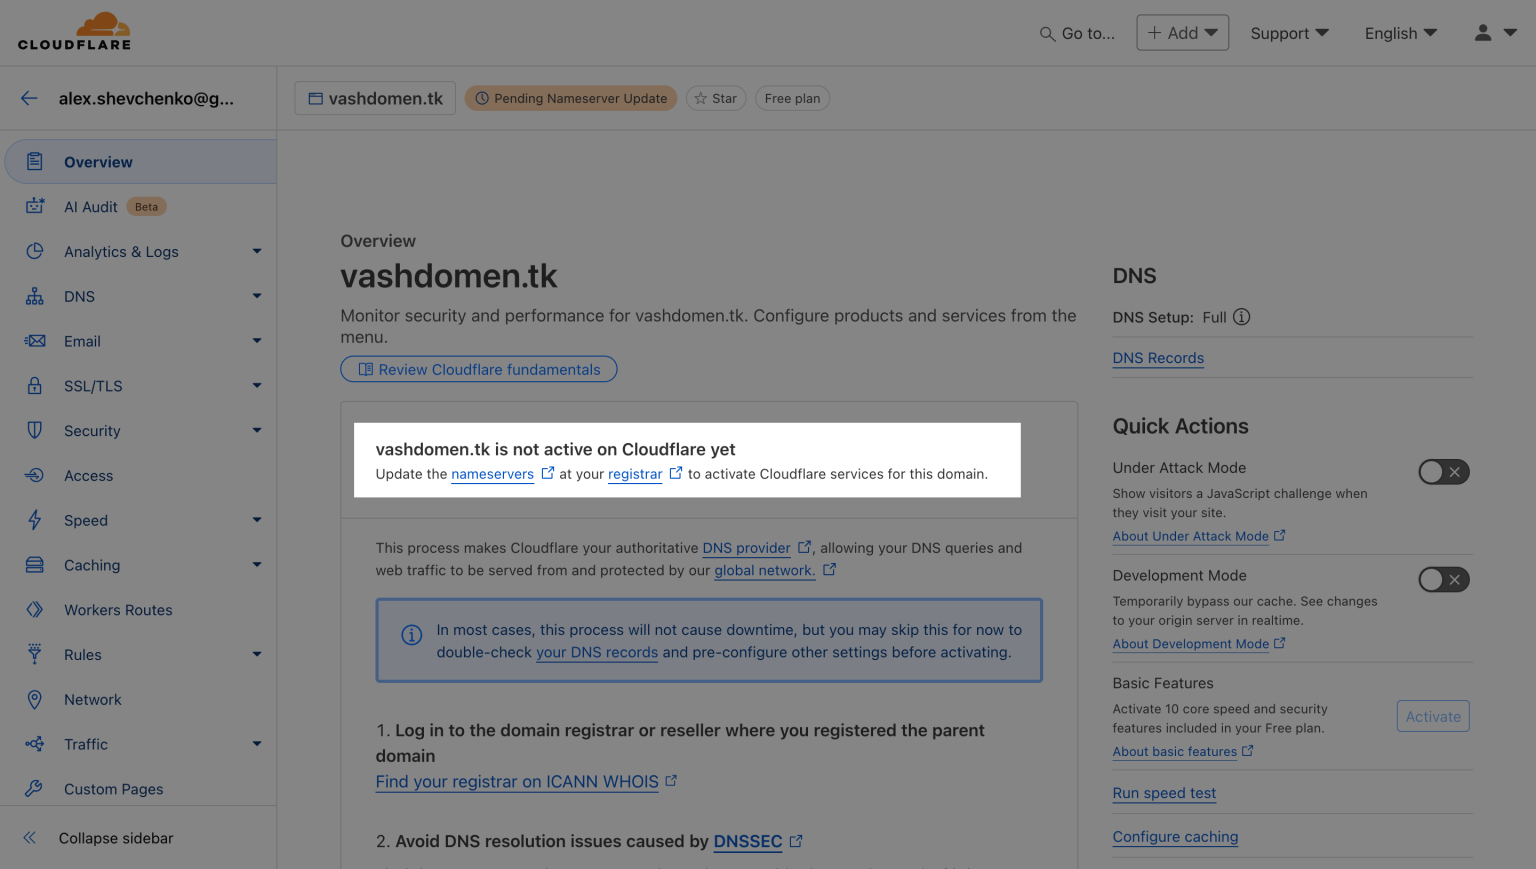The width and height of the screenshot is (1536, 869).
Task: Select Overview in the sidebar
Action: point(98,162)
